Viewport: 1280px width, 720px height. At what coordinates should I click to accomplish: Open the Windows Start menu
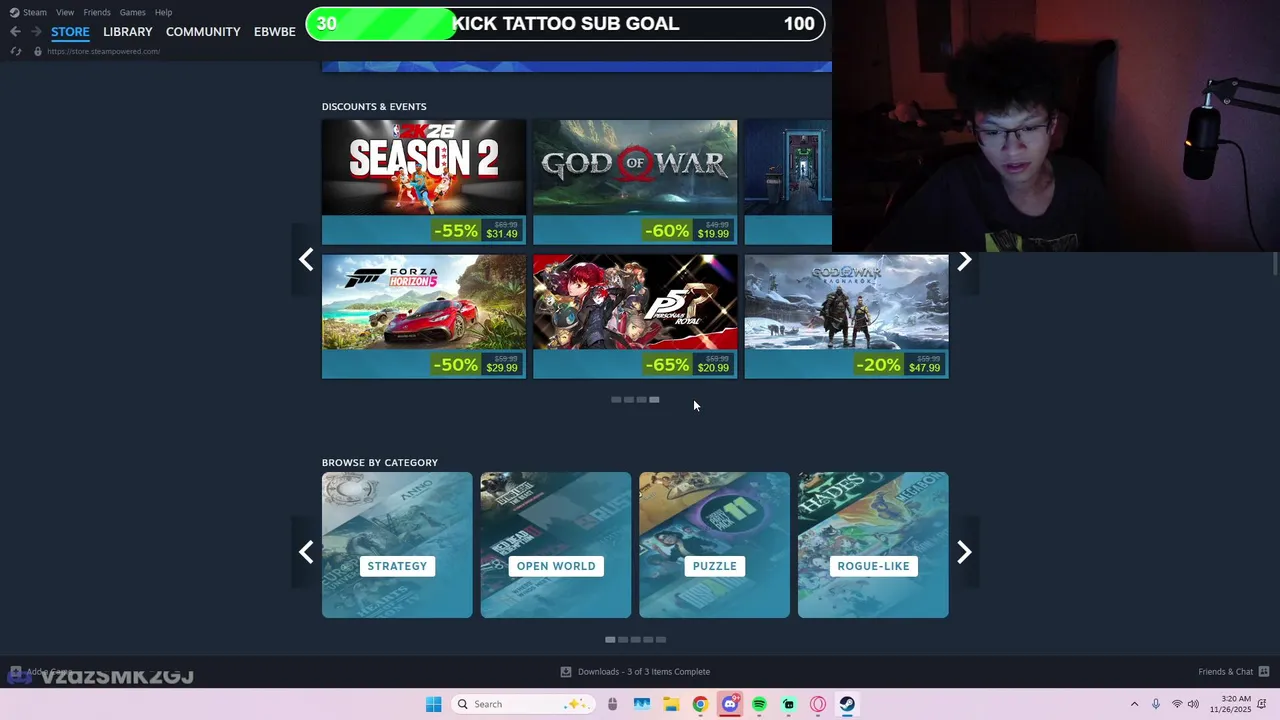pos(433,704)
